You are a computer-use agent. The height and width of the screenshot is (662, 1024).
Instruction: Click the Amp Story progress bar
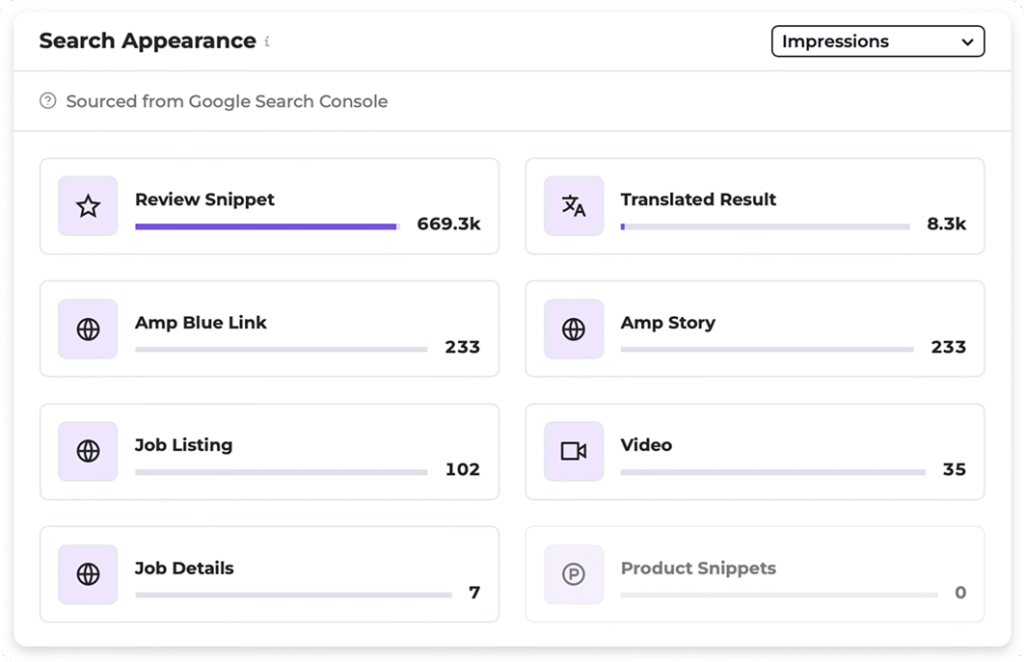(766, 349)
